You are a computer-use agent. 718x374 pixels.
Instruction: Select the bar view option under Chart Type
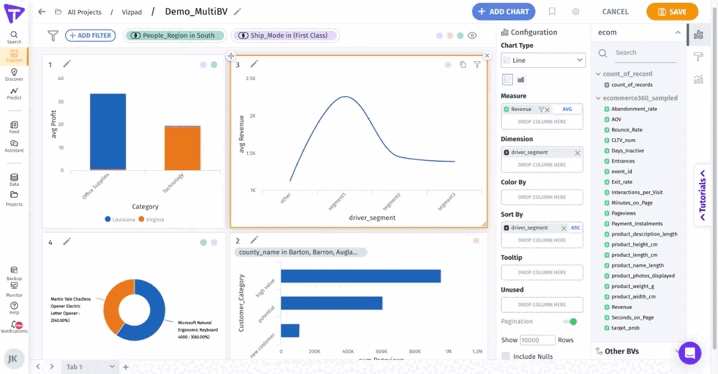(521, 79)
